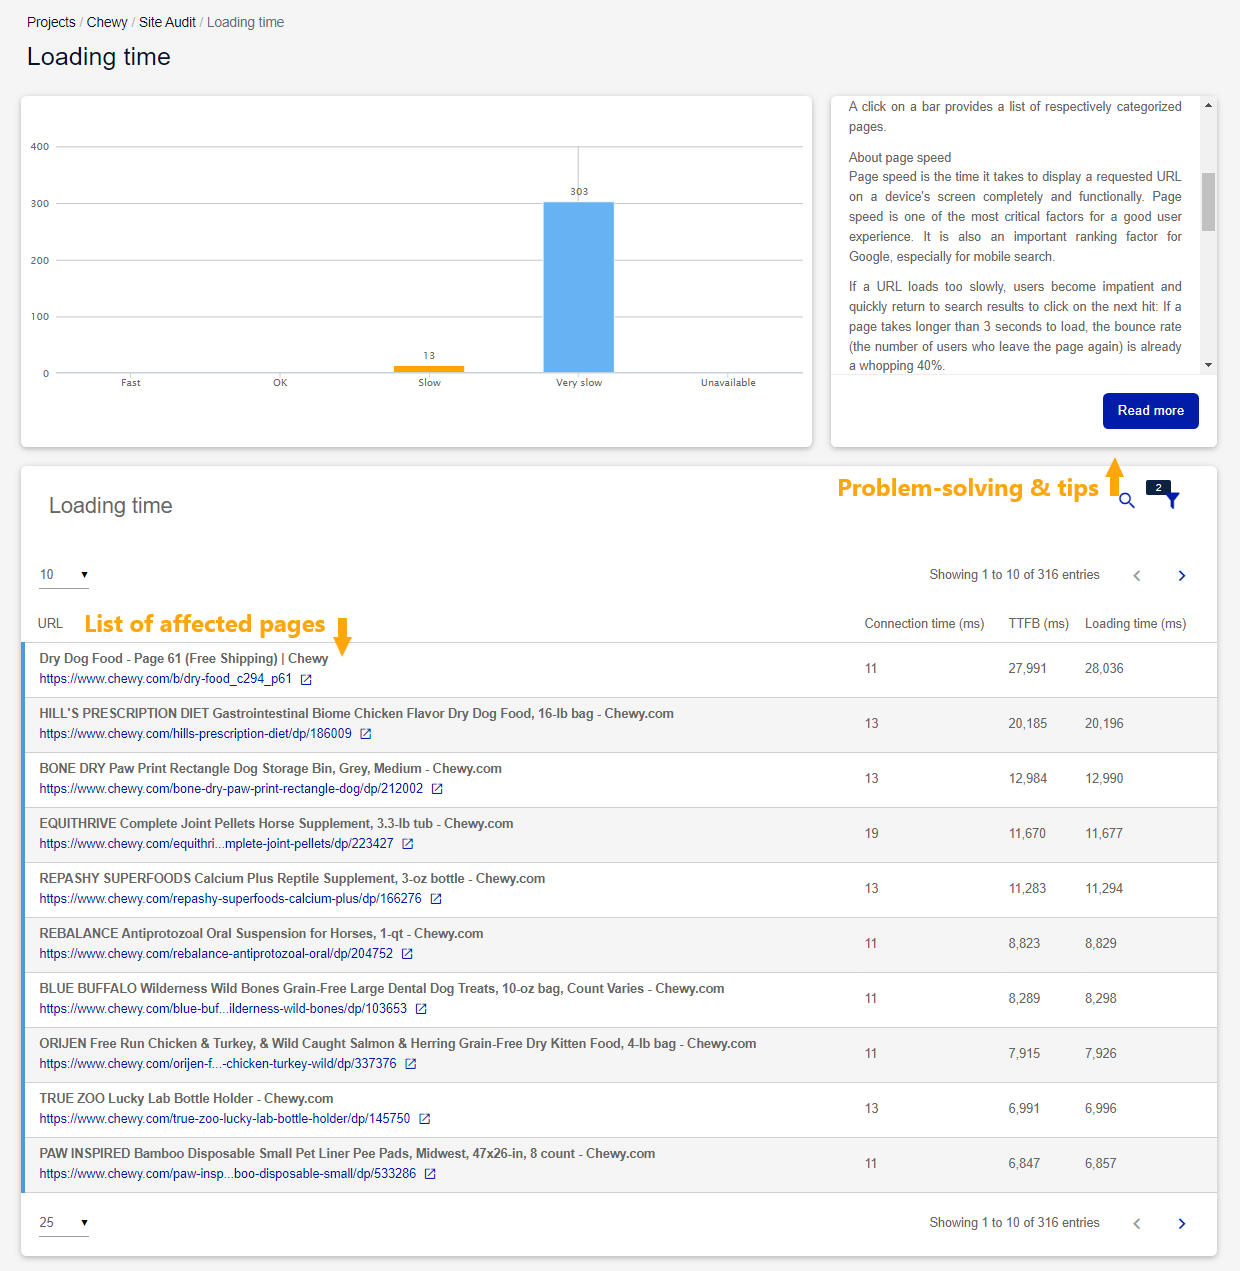Screen dimensions: 1240x1271
Task: Open external link icon for dry-food_c294_p61 URL
Action: pos(306,680)
